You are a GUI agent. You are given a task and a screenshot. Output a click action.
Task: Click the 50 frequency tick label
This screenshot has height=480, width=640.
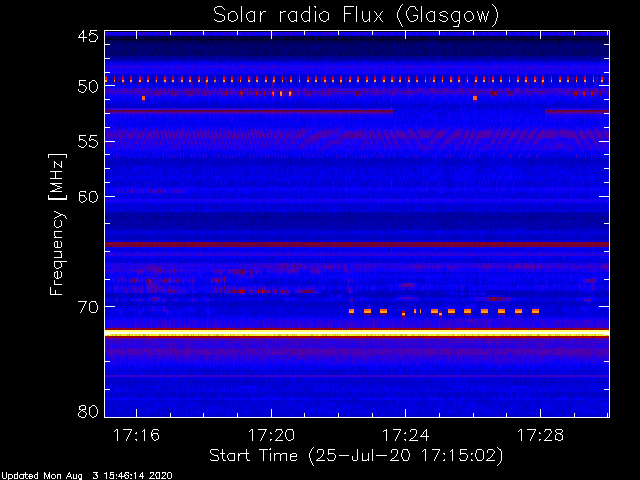[x=88, y=87]
